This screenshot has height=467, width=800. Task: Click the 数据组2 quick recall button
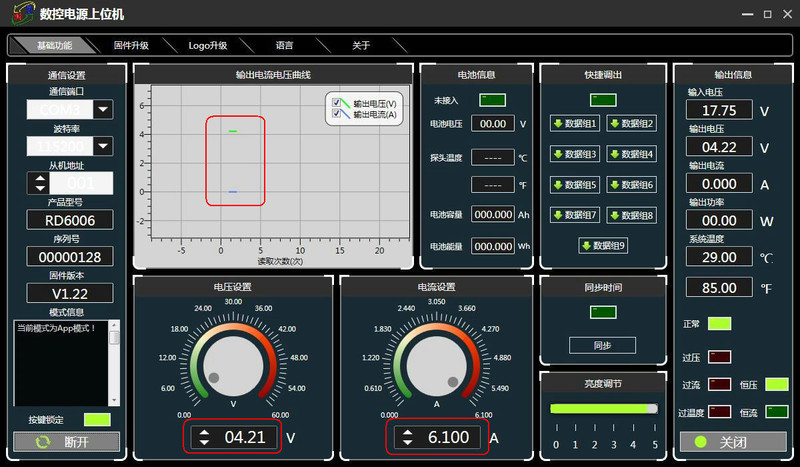pos(631,124)
